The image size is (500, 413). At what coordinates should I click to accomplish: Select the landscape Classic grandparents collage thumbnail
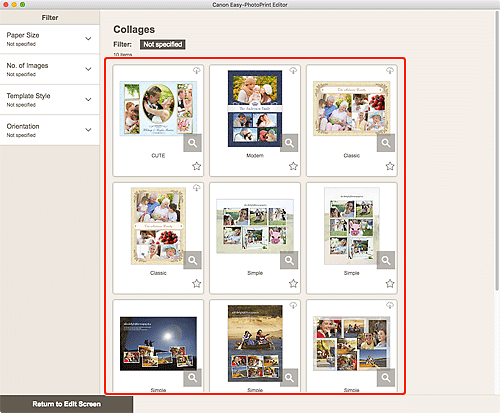coord(352,108)
